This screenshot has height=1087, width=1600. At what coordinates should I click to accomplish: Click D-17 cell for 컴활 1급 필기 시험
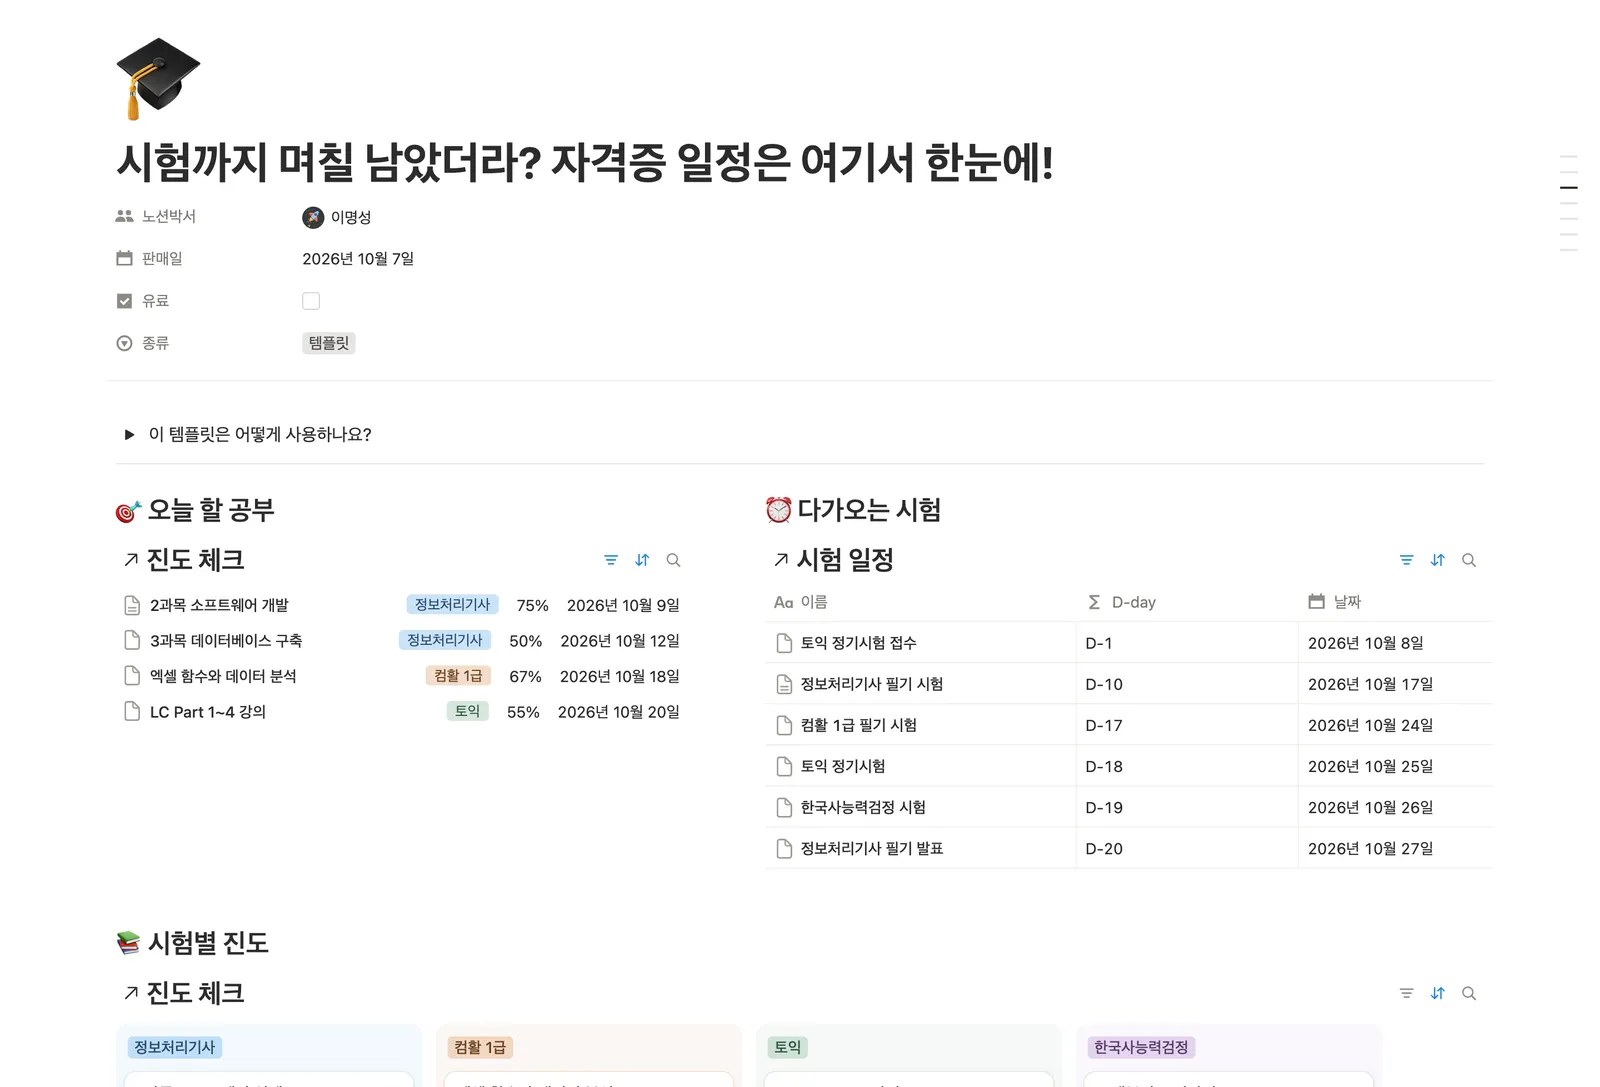tap(1186, 725)
